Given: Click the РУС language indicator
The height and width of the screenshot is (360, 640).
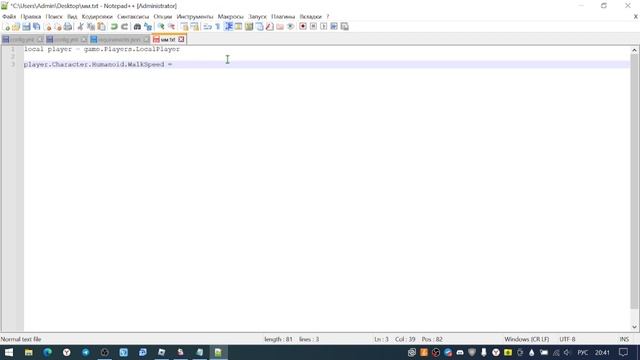Looking at the screenshot, I should coord(582,352).
